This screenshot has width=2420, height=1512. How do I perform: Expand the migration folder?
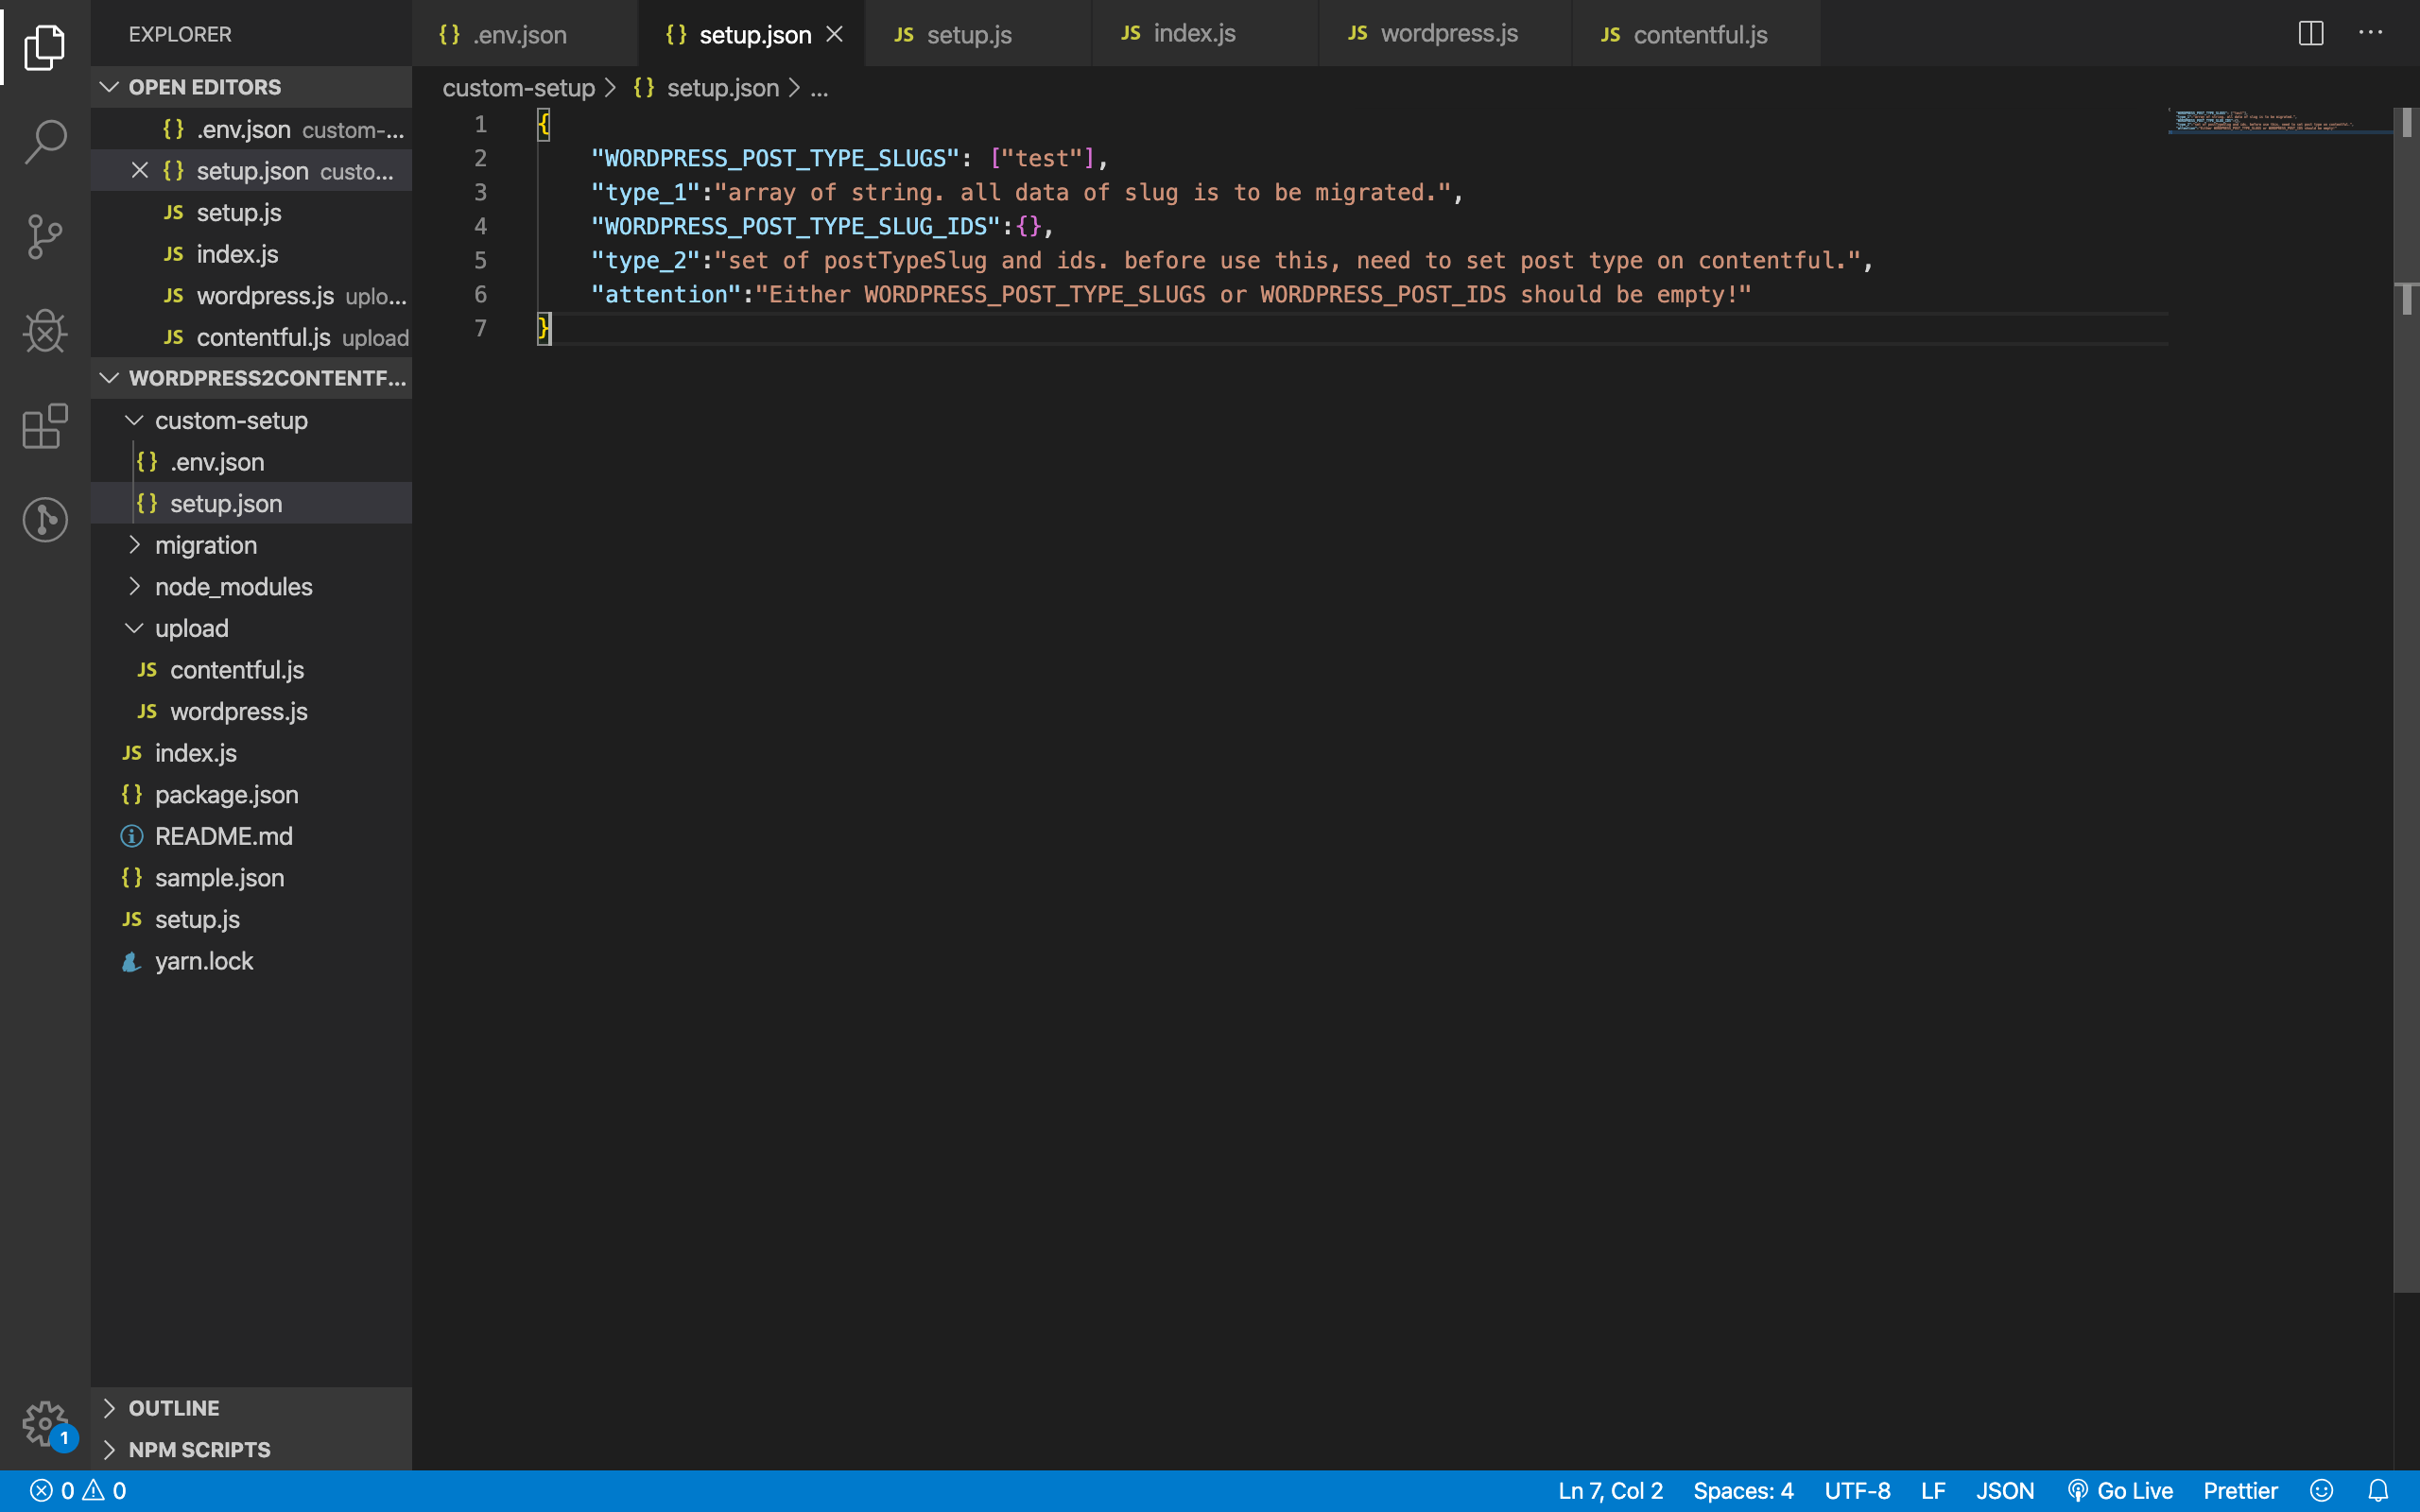pyautogui.click(x=205, y=545)
